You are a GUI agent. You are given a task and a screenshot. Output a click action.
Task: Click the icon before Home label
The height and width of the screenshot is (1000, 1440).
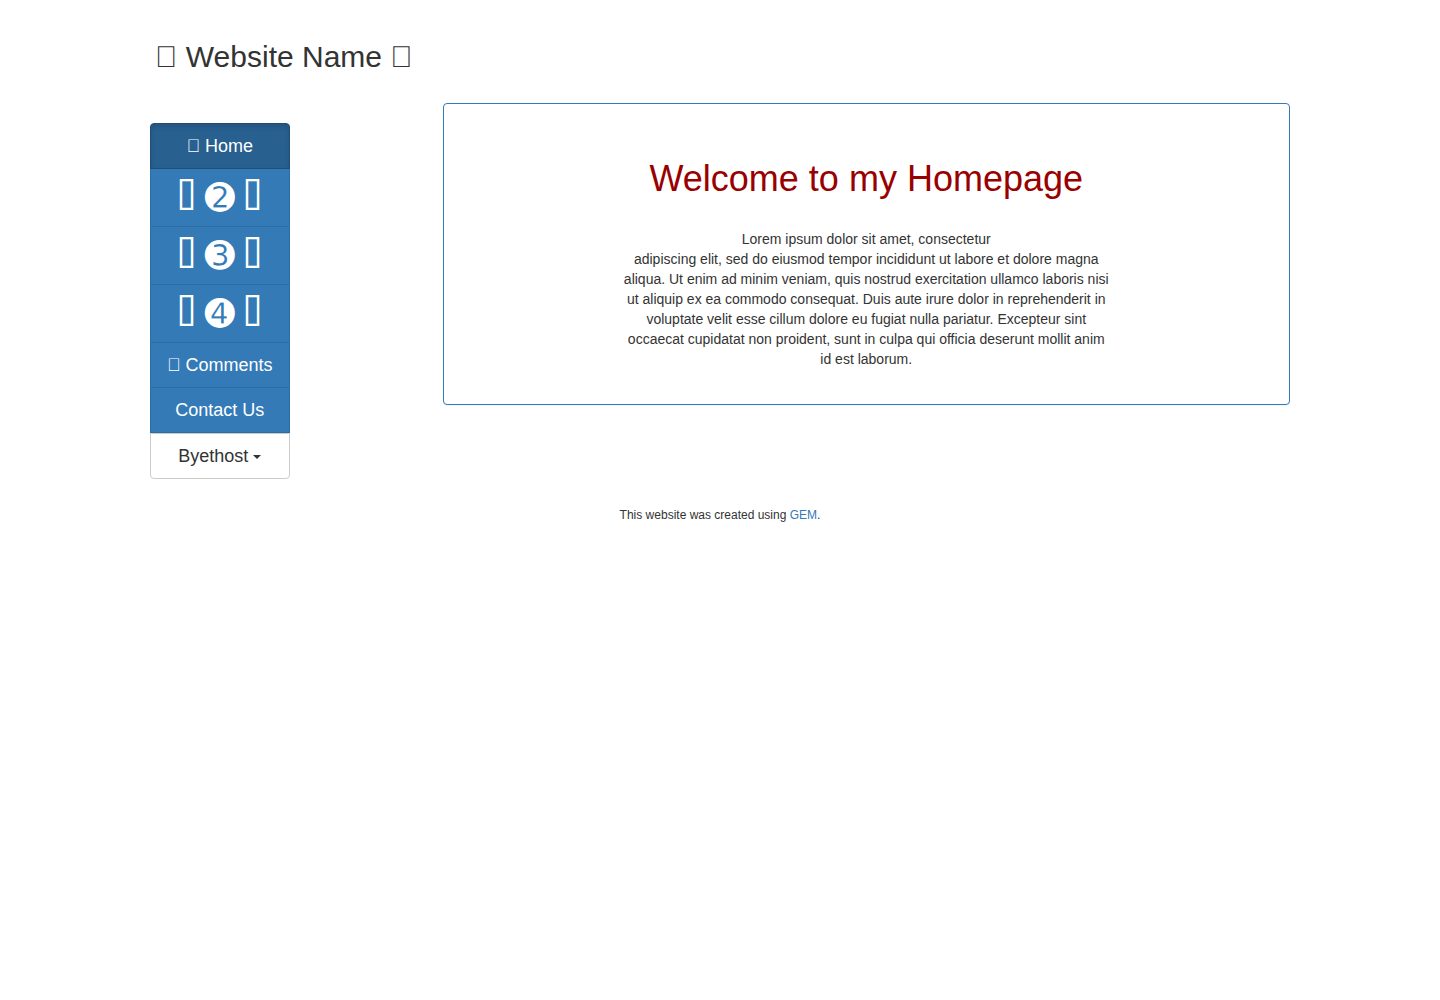click(x=194, y=146)
